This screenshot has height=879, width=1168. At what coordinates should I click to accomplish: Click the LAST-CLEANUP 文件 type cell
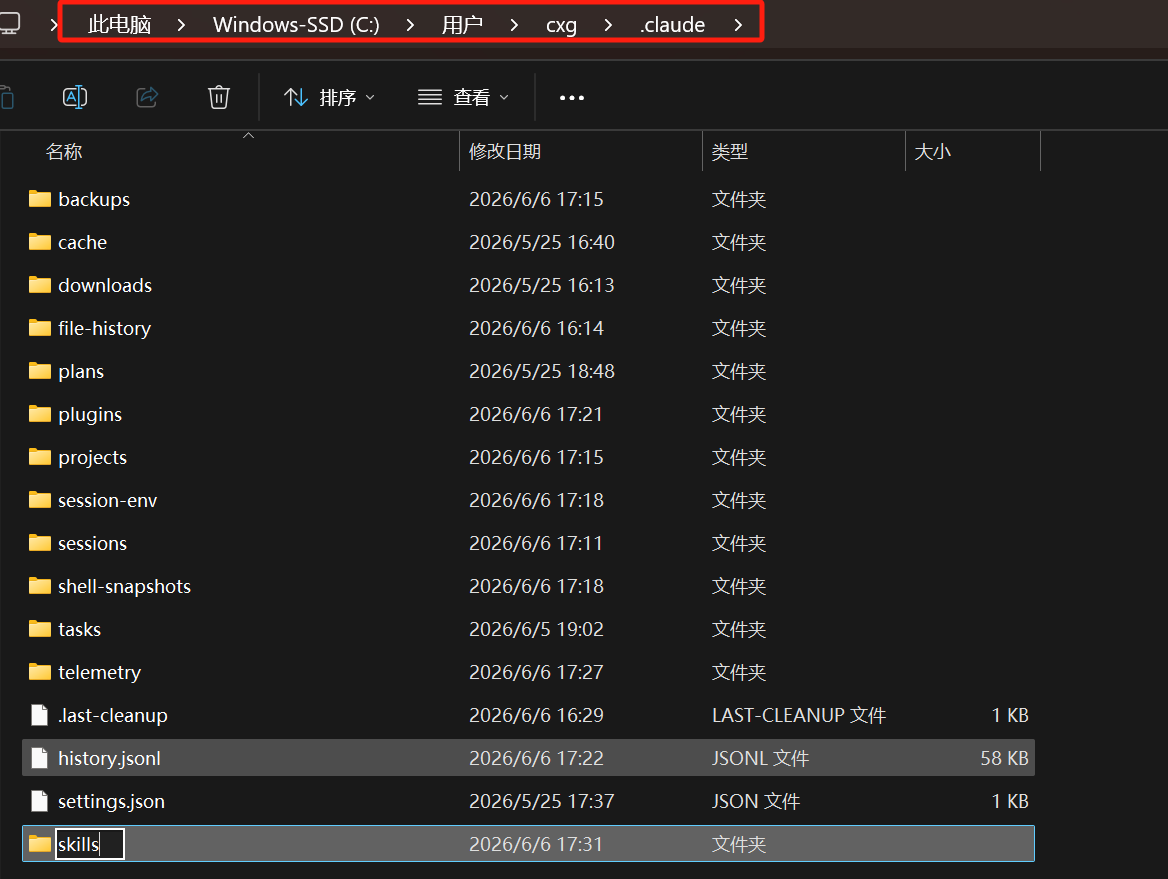point(799,716)
